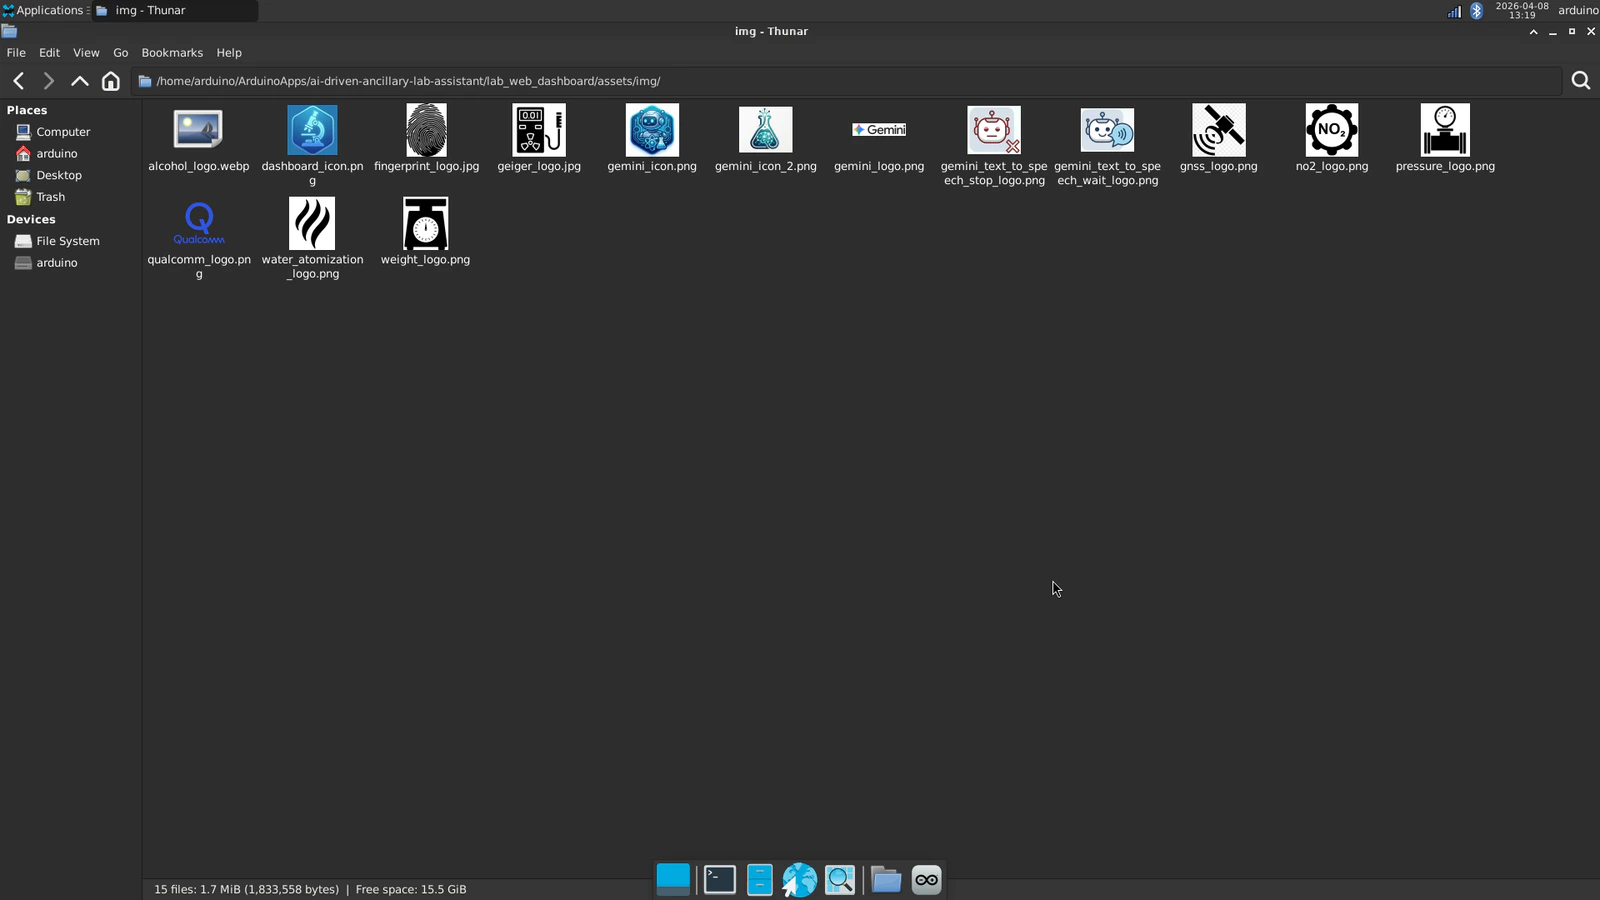Viewport: 1600px width, 900px height.
Task: Select the dashboard_icon.png microscope icon
Action: tap(312, 130)
